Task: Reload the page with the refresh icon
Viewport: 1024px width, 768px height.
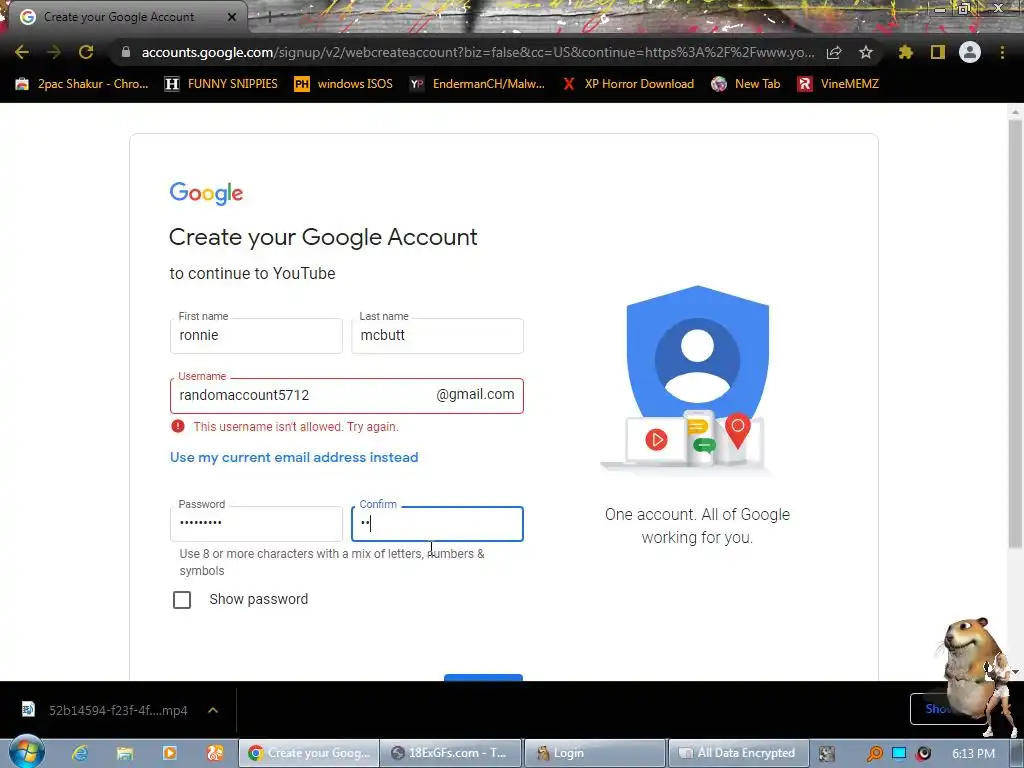Action: 86,52
